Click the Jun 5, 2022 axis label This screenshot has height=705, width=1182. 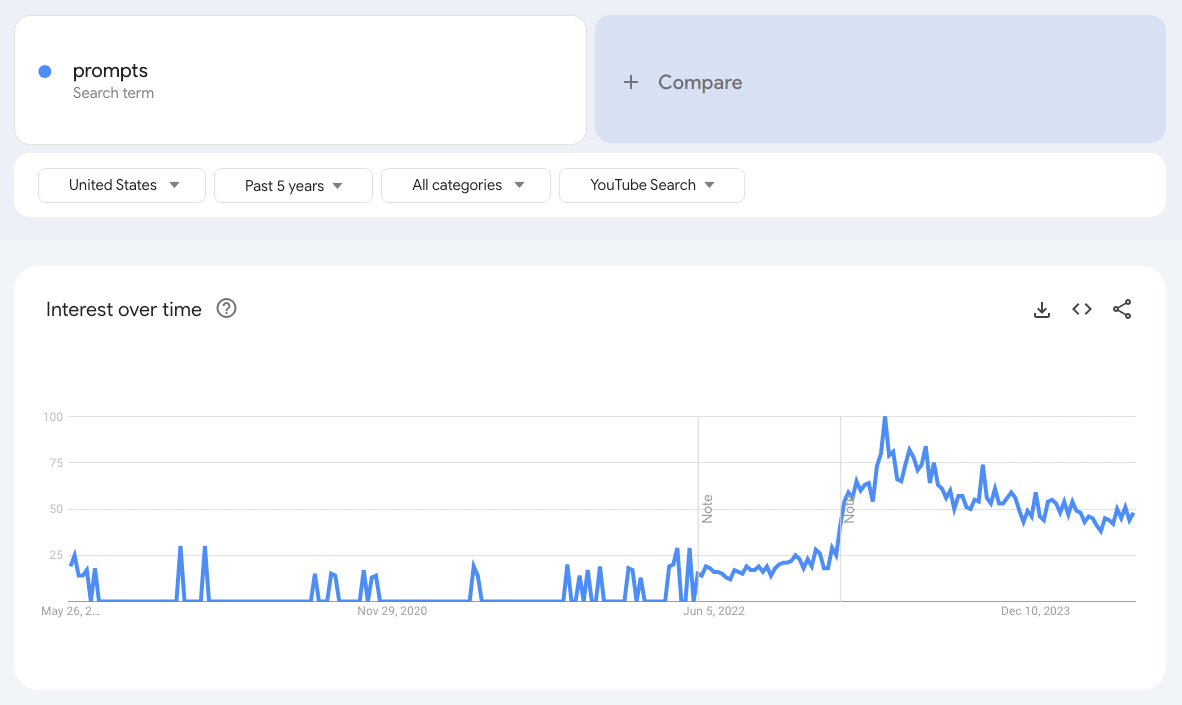click(x=714, y=610)
